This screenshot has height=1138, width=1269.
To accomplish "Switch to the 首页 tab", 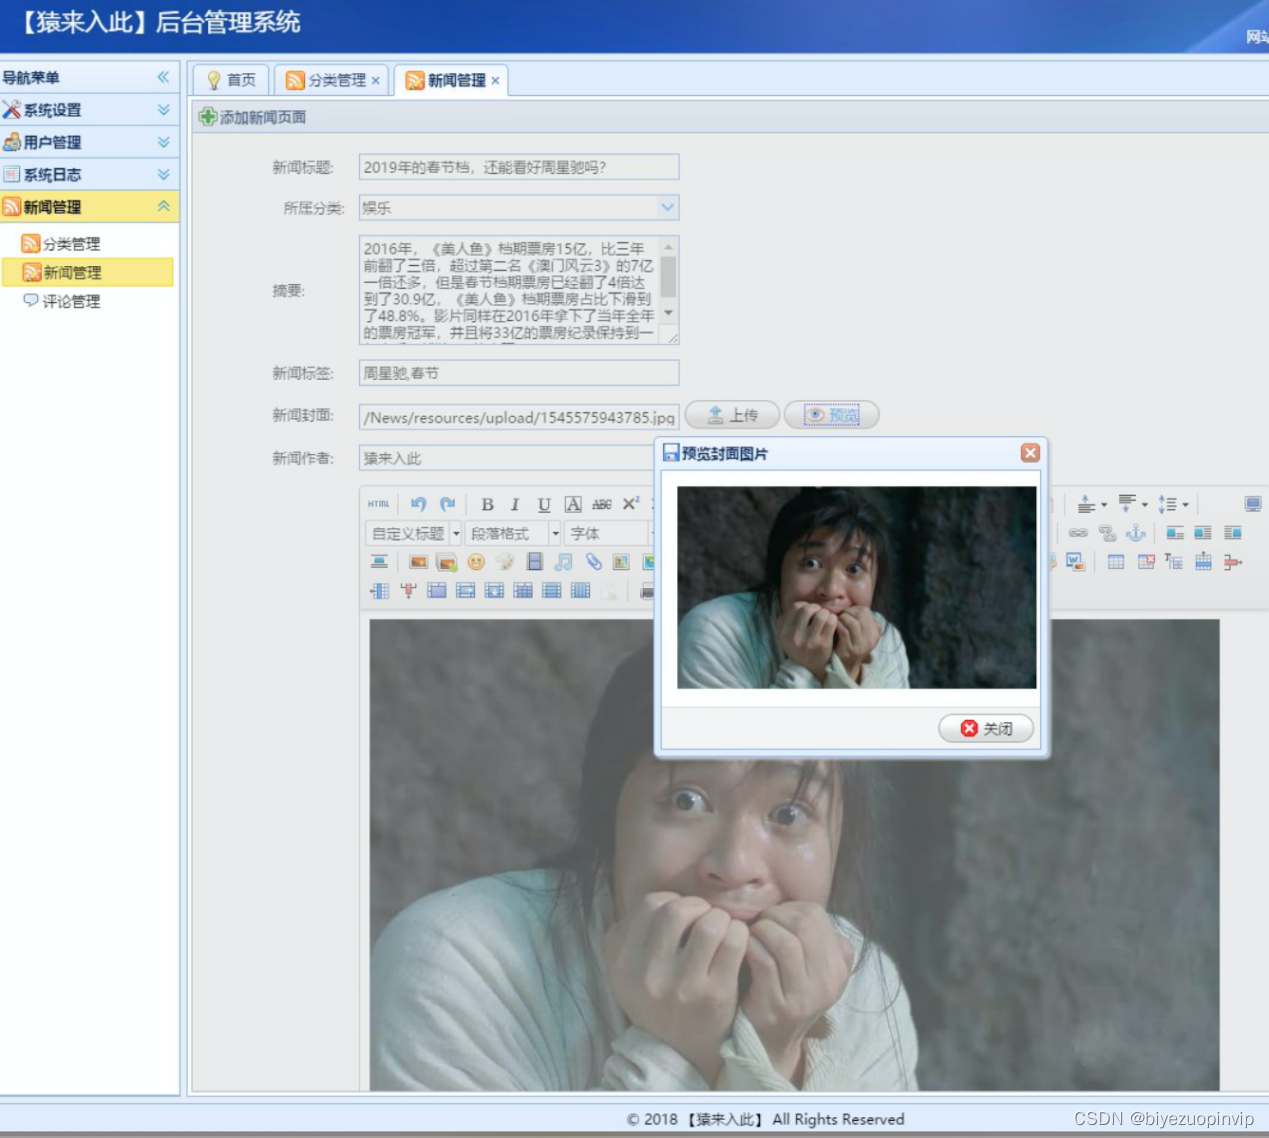I will [231, 80].
